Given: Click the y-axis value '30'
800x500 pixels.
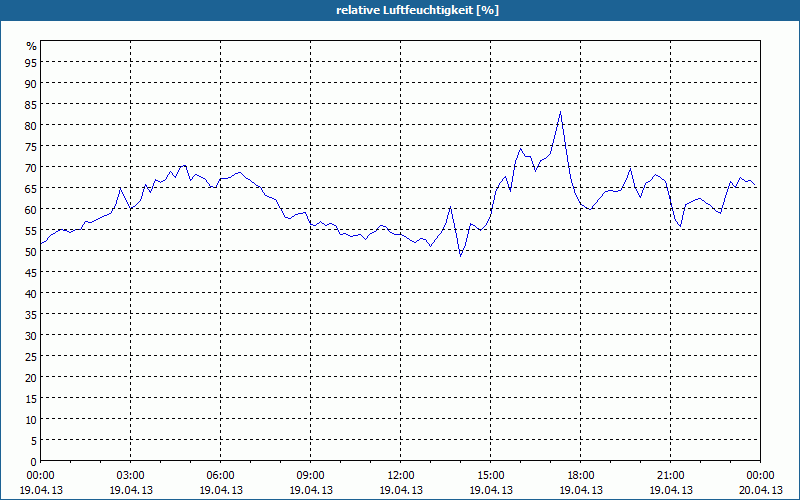Looking at the screenshot, I should [31, 335].
